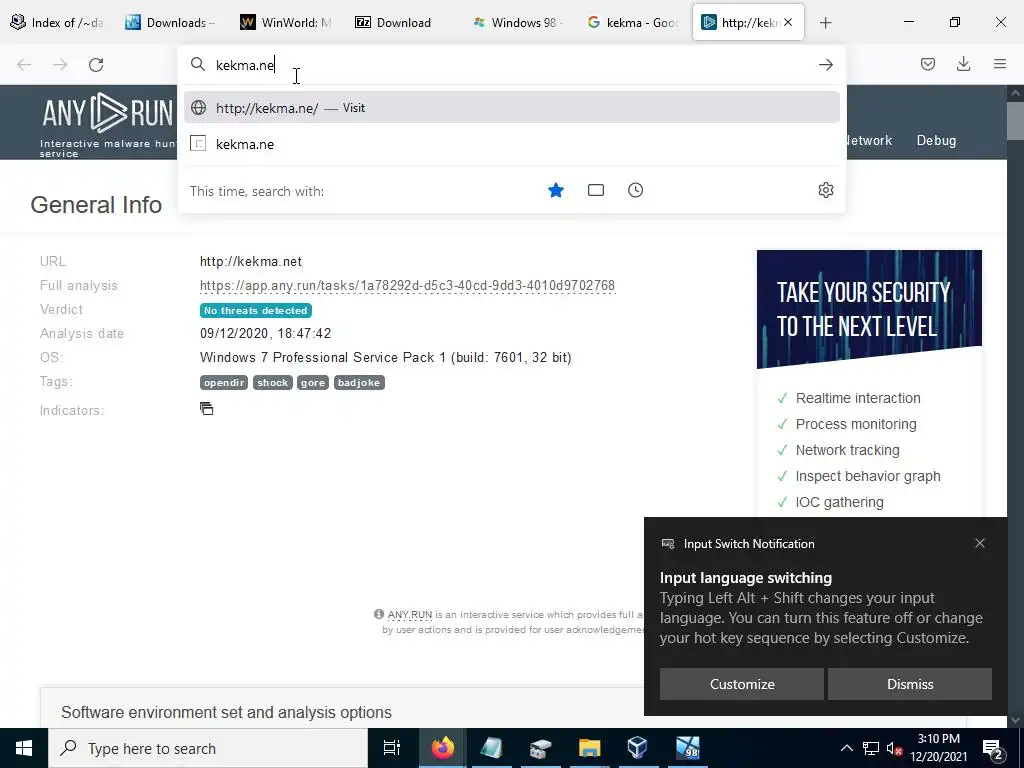The image size is (1024, 768).
Task: Select http://kekma.ne/ Visit suggestion
Action: coord(511,108)
